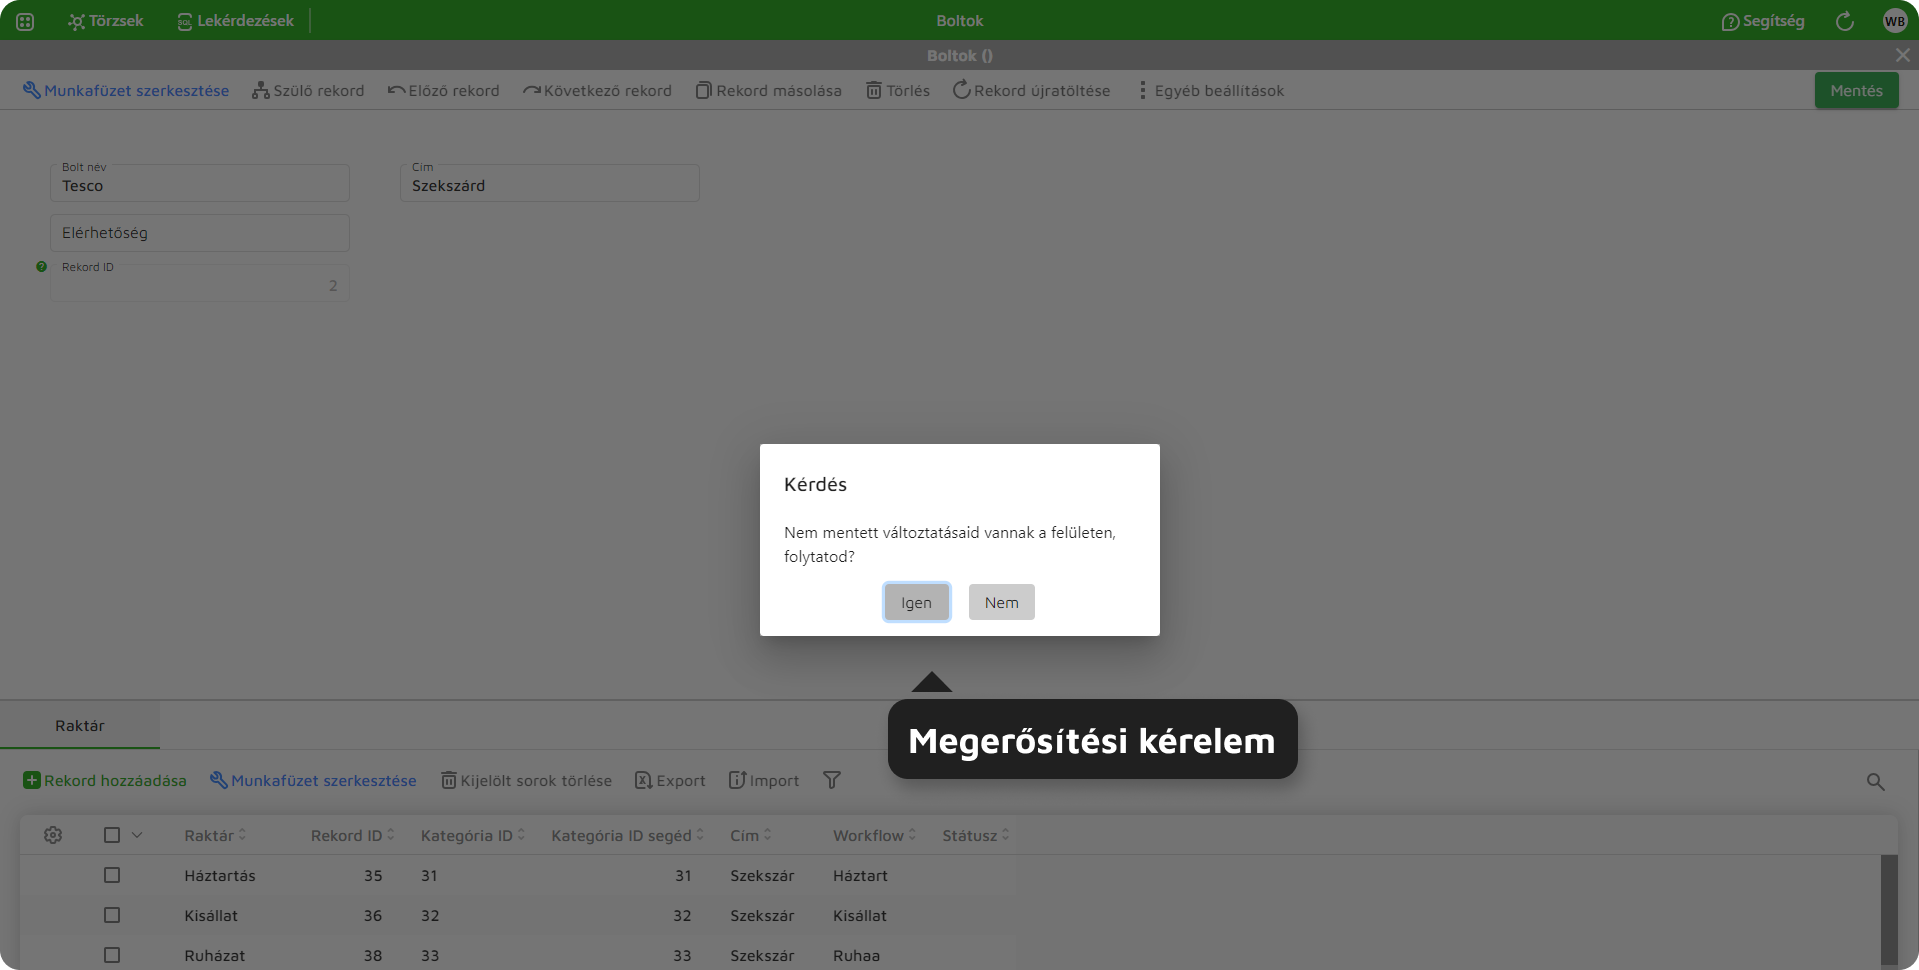Click the table vertical scrollbar
Screen dimensions: 1919x970
[1889, 909]
